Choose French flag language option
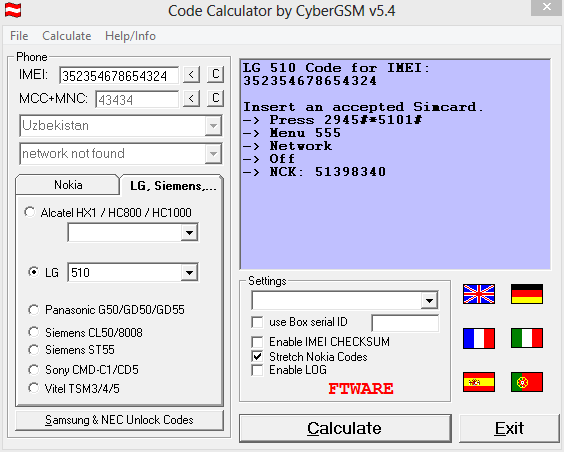The height and width of the screenshot is (452, 564). (x=479, y=338)
